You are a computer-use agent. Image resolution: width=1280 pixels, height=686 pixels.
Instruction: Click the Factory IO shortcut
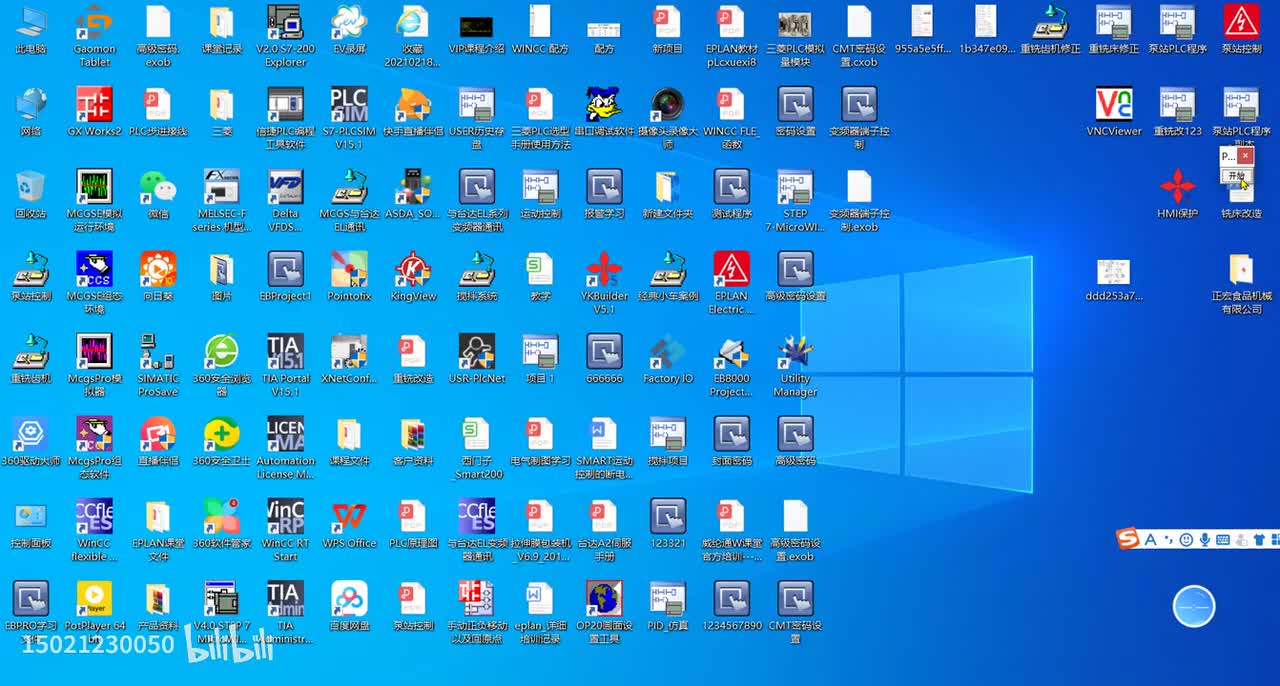click(x=668, y=353)
